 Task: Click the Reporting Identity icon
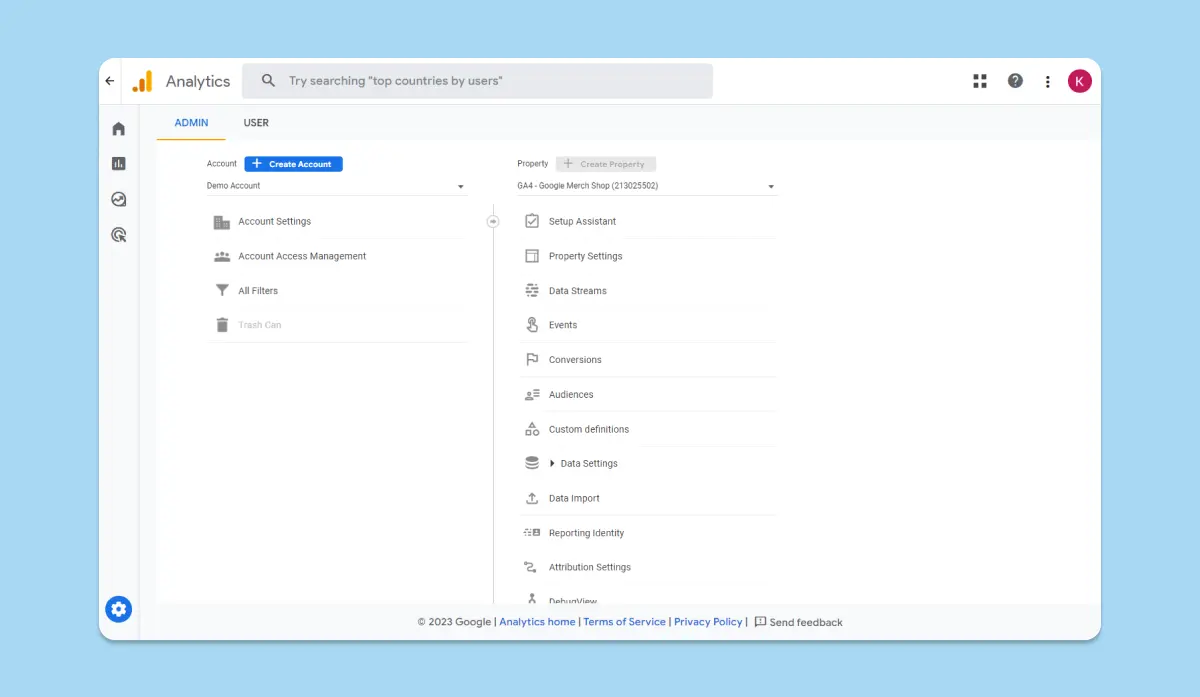click(532, 533)
